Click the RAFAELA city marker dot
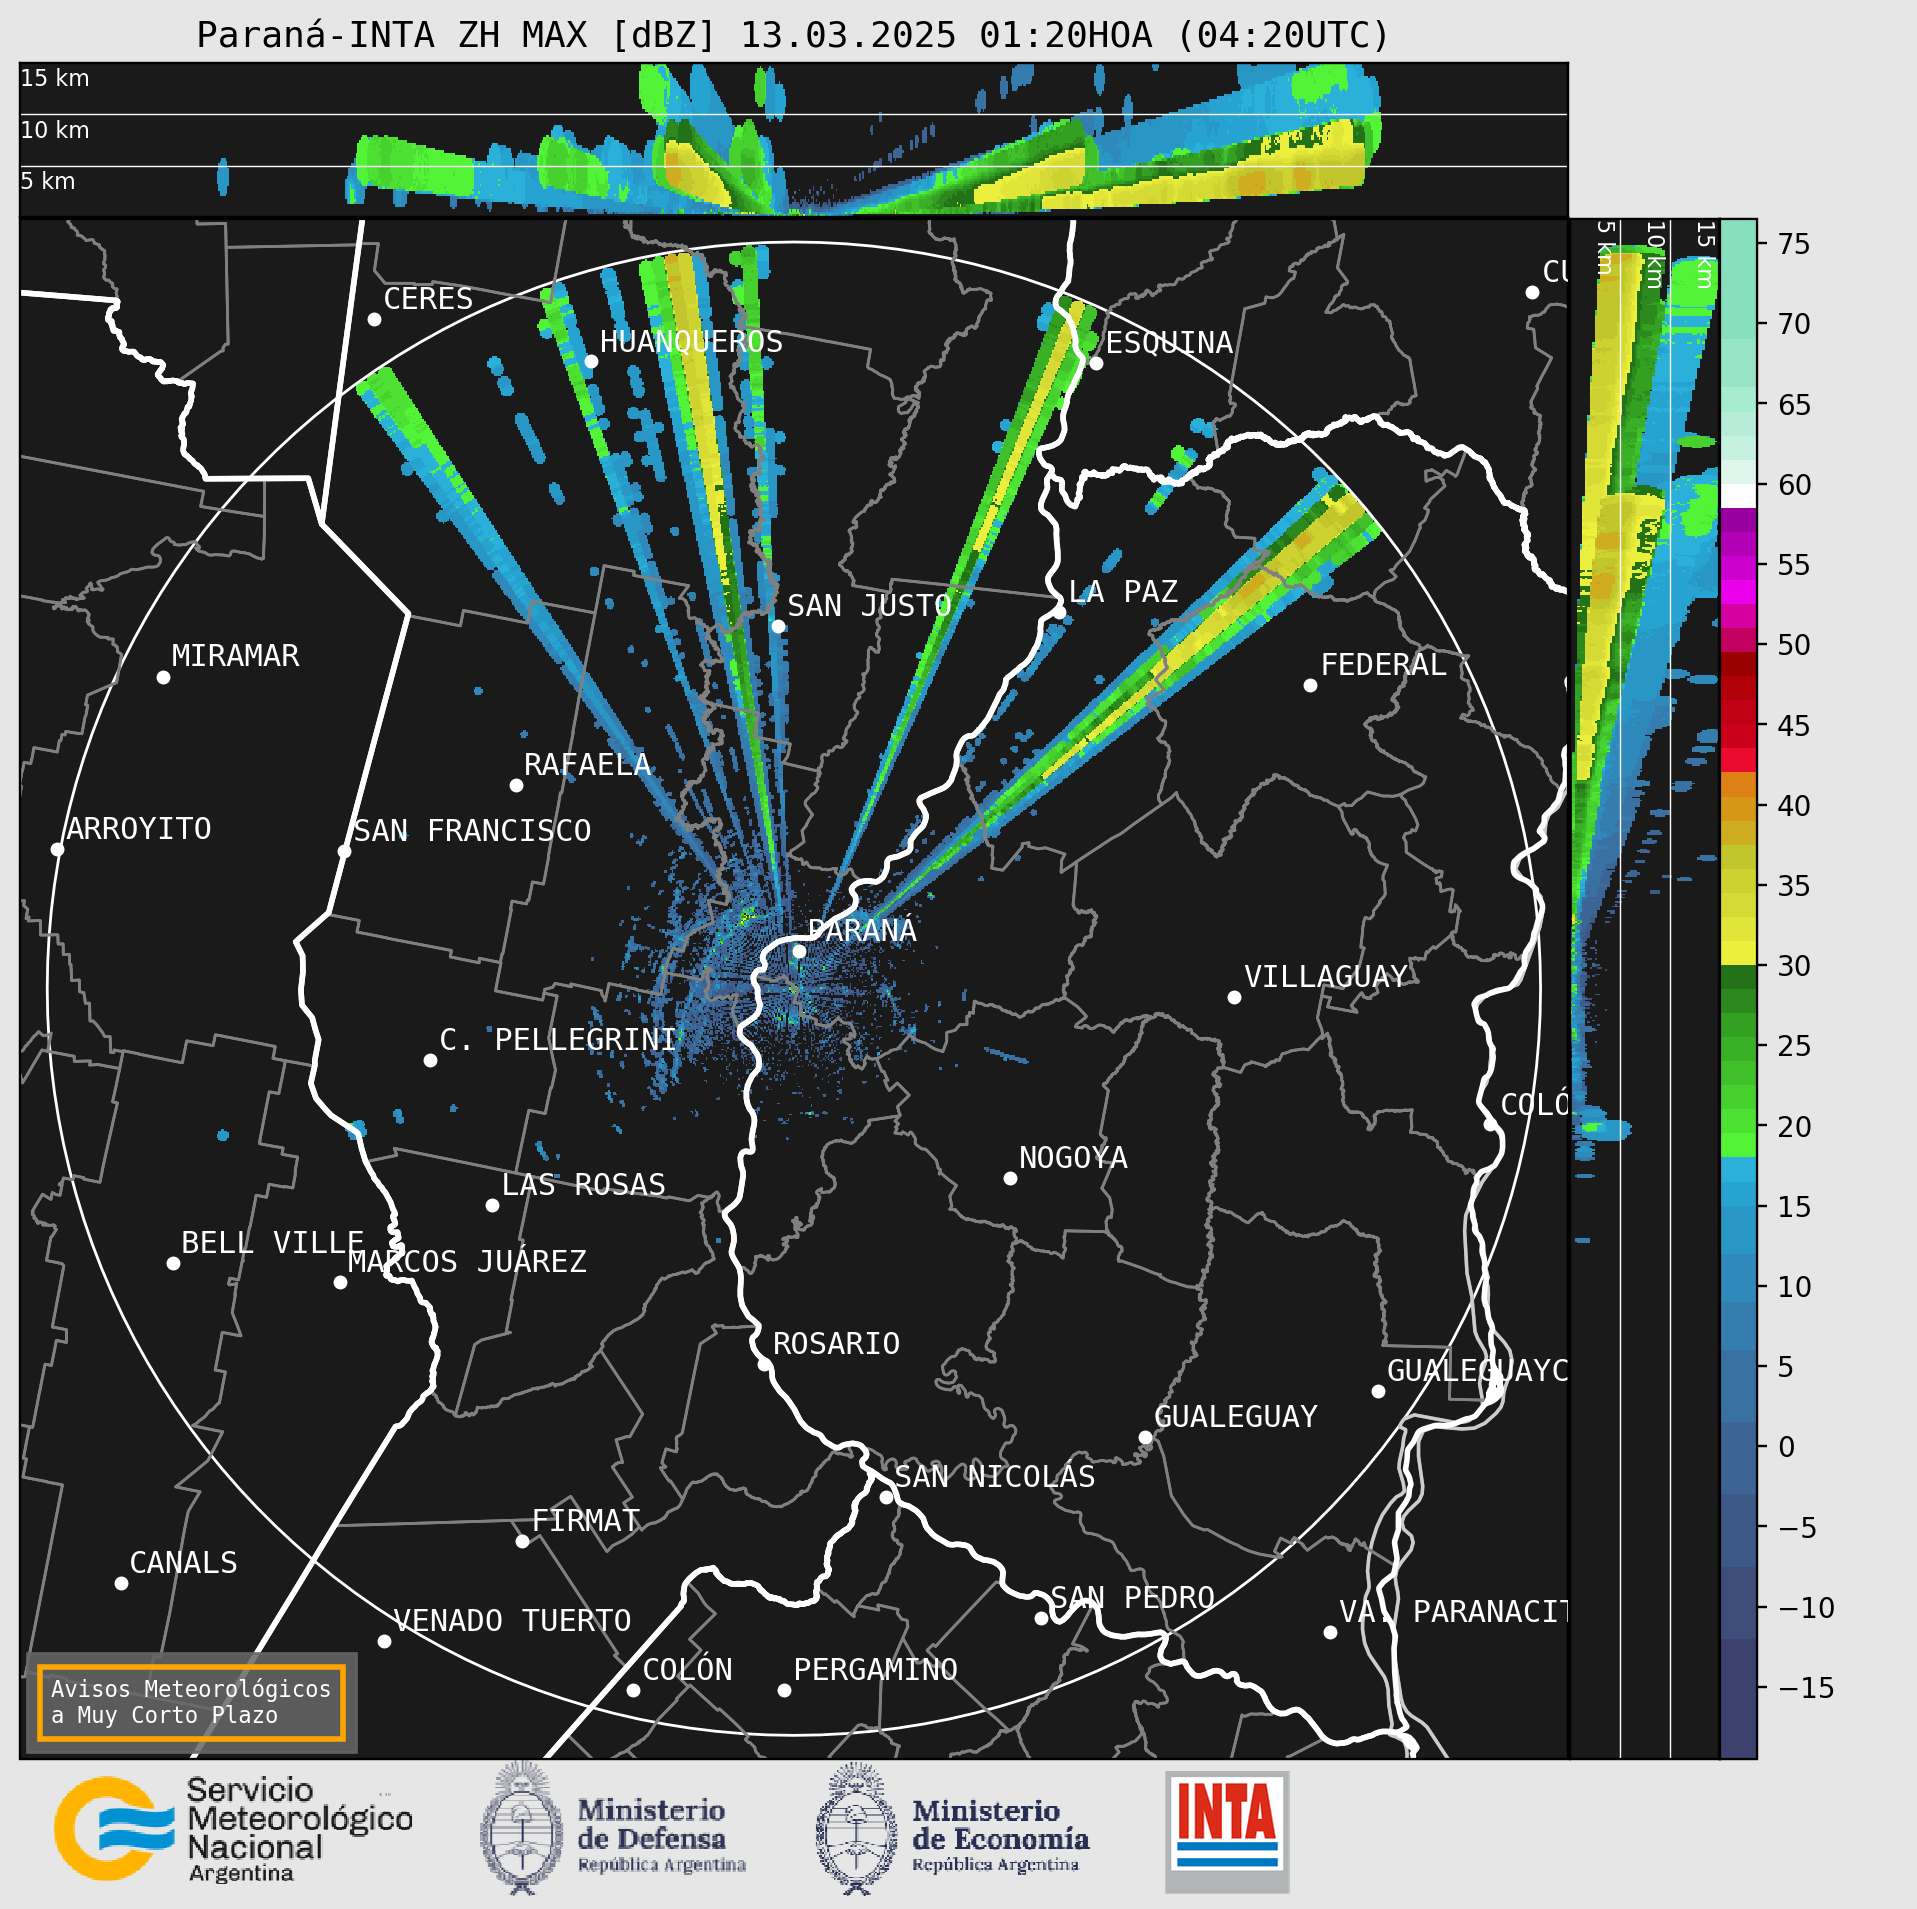This screenshot has width=1917, height=1909. tap(516, 785)
